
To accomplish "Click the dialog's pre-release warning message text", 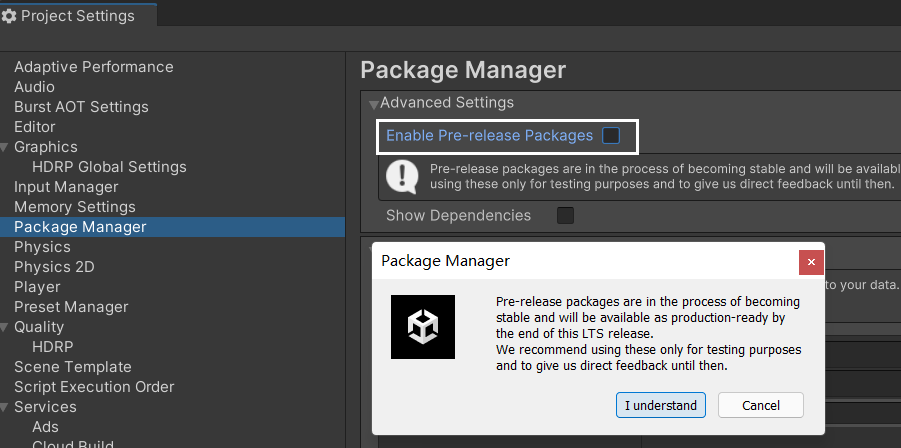I will (x=648, y=334).
